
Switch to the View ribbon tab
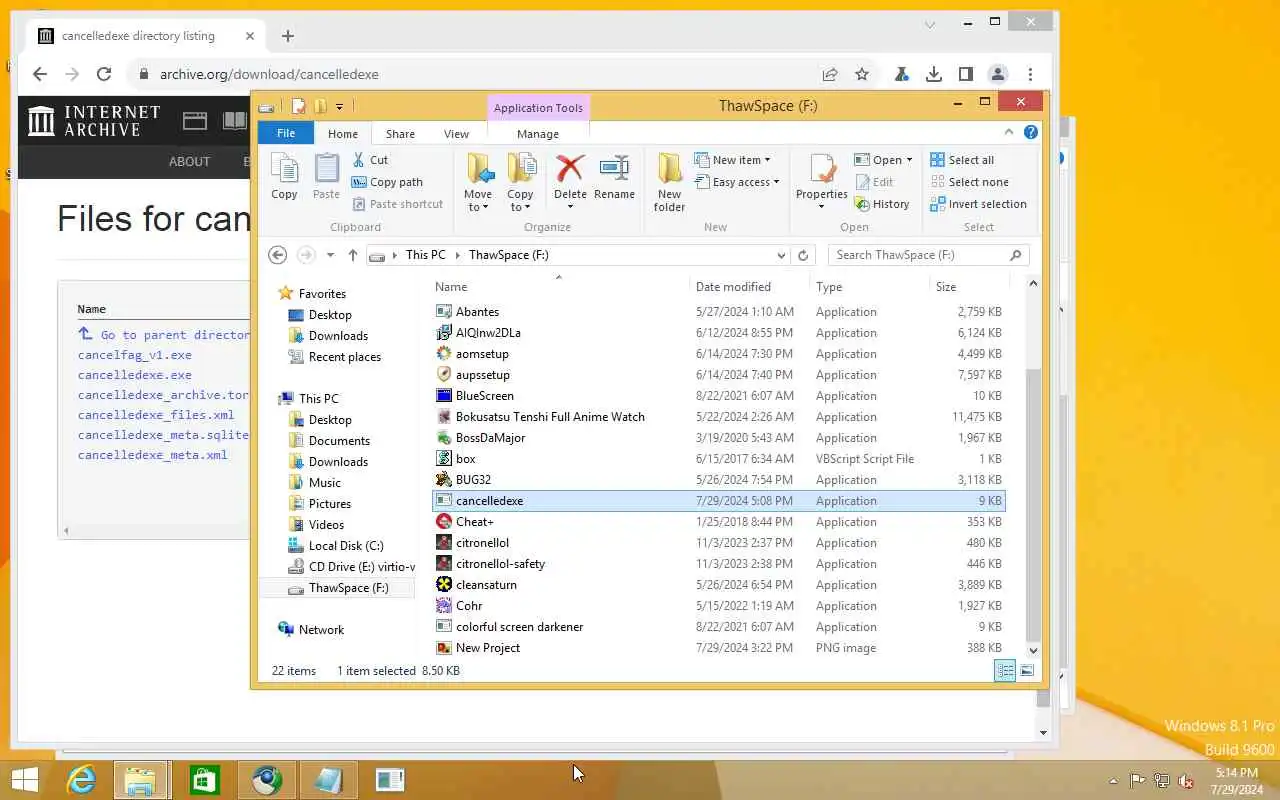tap(456, 134)
